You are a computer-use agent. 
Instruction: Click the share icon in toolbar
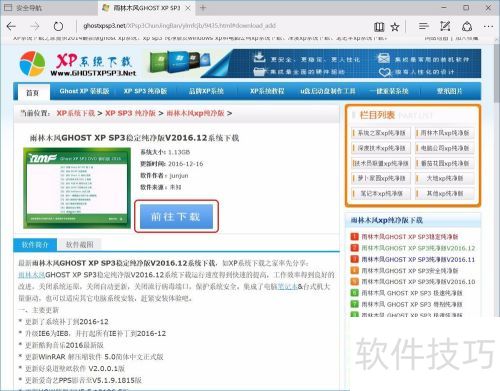click(x=467, y=26)
